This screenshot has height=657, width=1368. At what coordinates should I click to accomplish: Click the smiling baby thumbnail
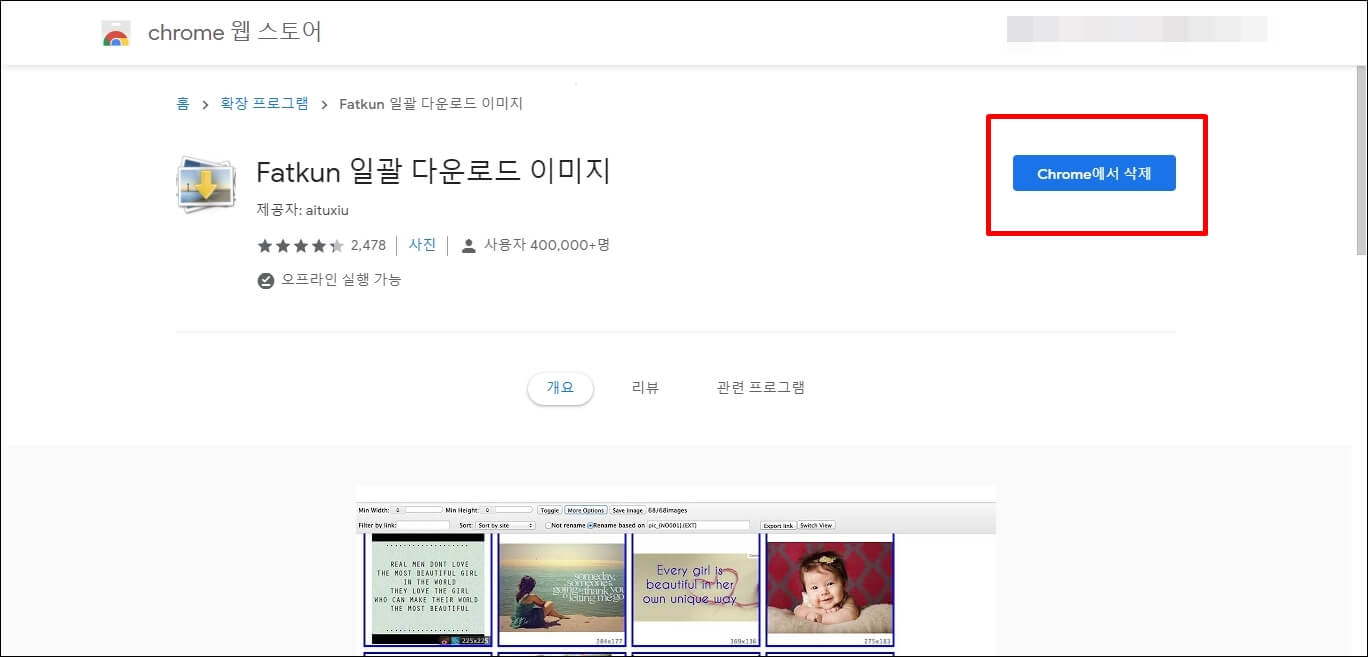pyautogui.click(x=830, y=588)
